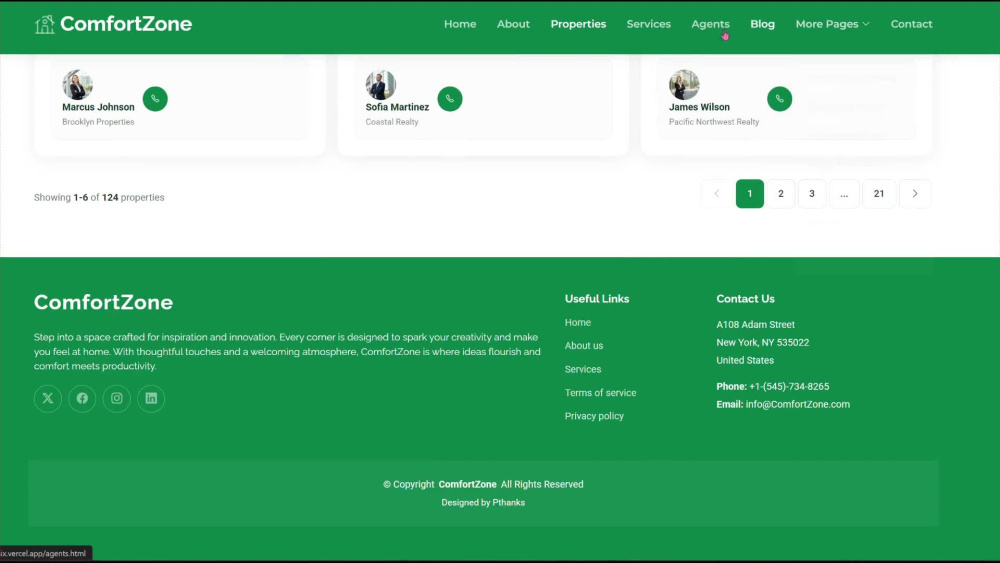Call Sofia Martinez via phone icon
This screenshot has width=1000, height=563.
pyautogui.click(x=450, y=99)
